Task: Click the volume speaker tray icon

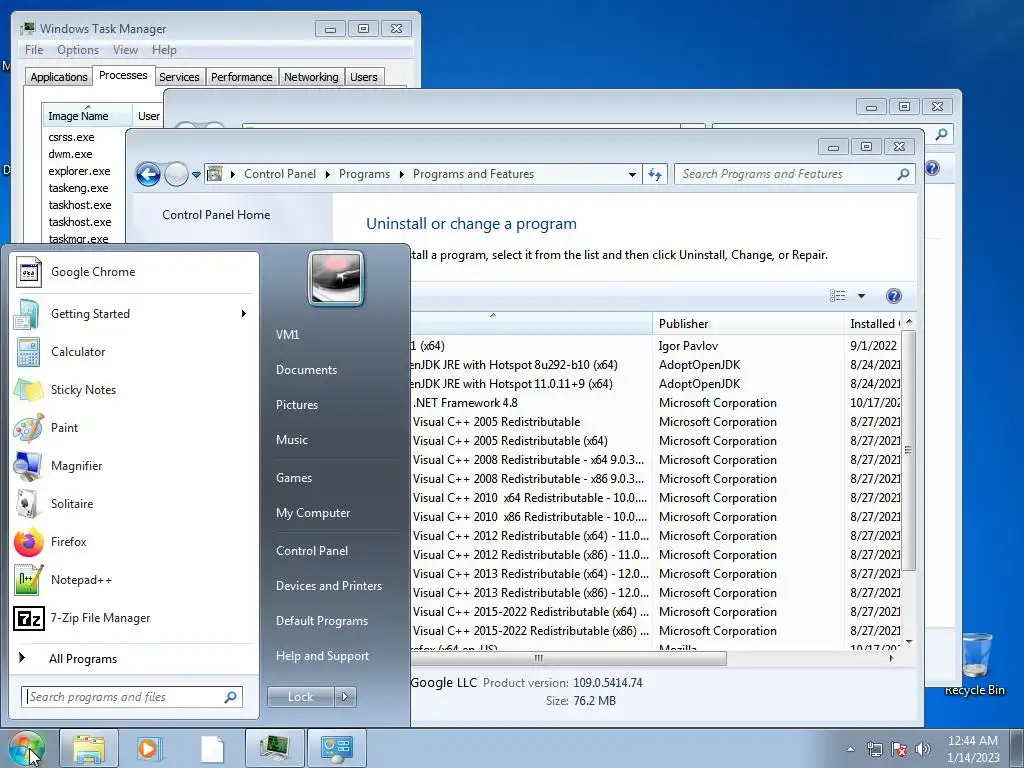Action: pos(923,749)
